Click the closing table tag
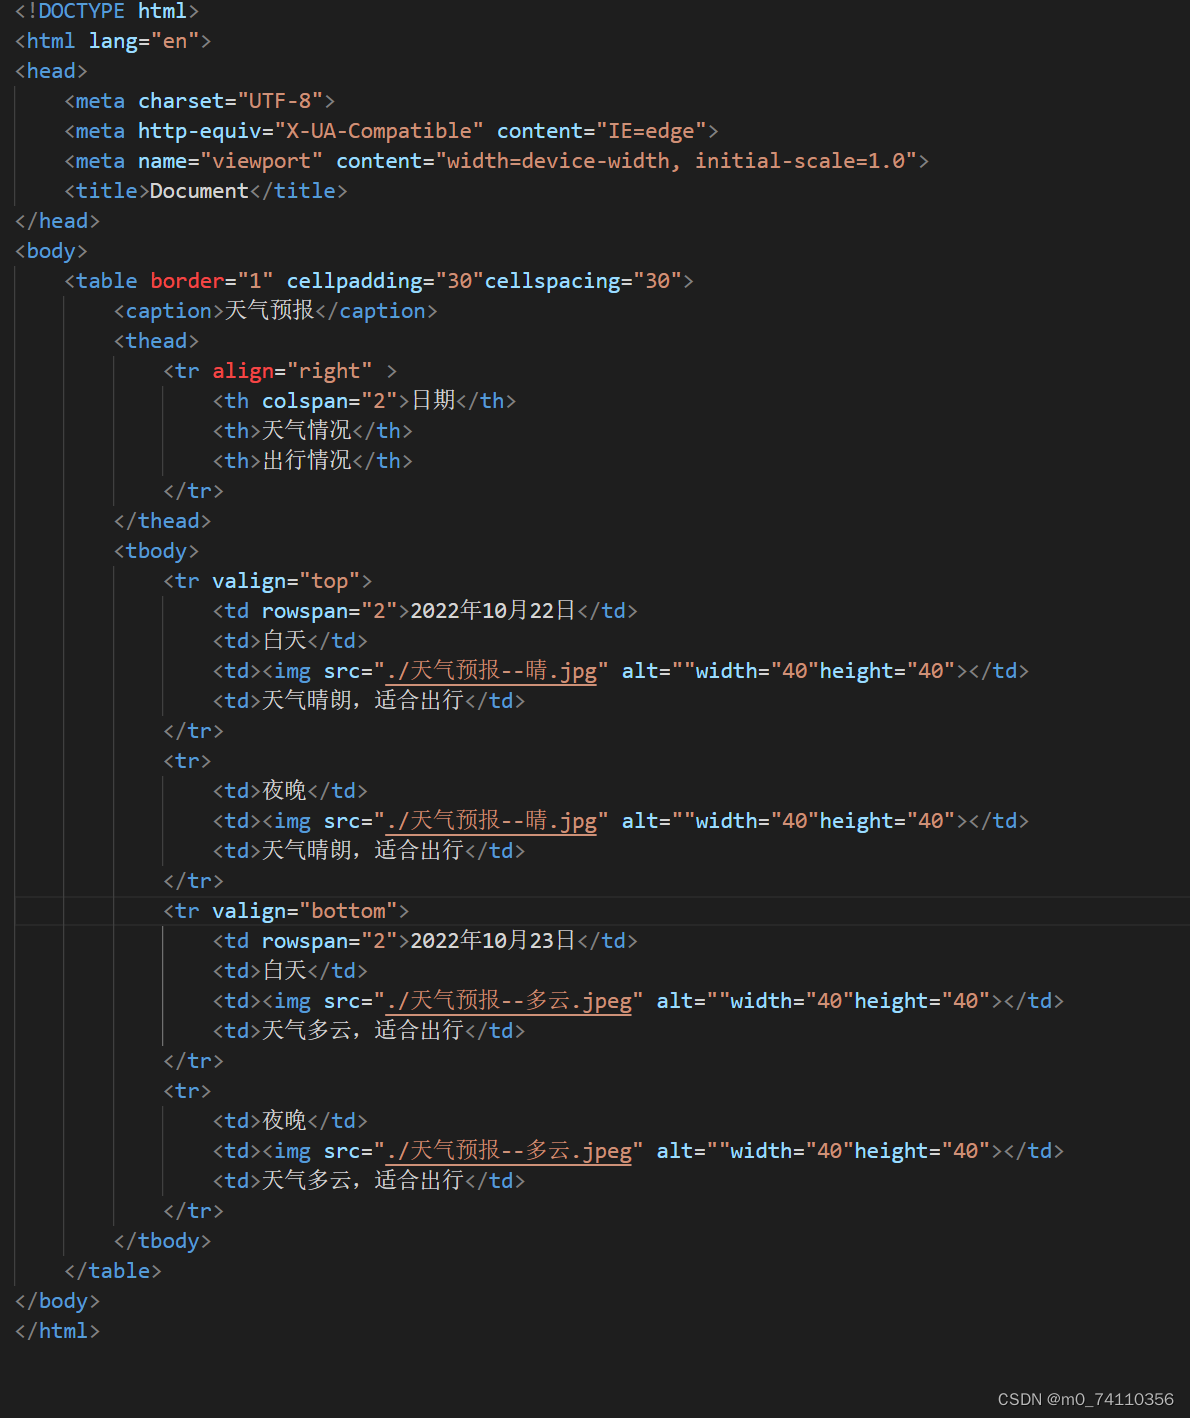 click(x=112, y=1271)
